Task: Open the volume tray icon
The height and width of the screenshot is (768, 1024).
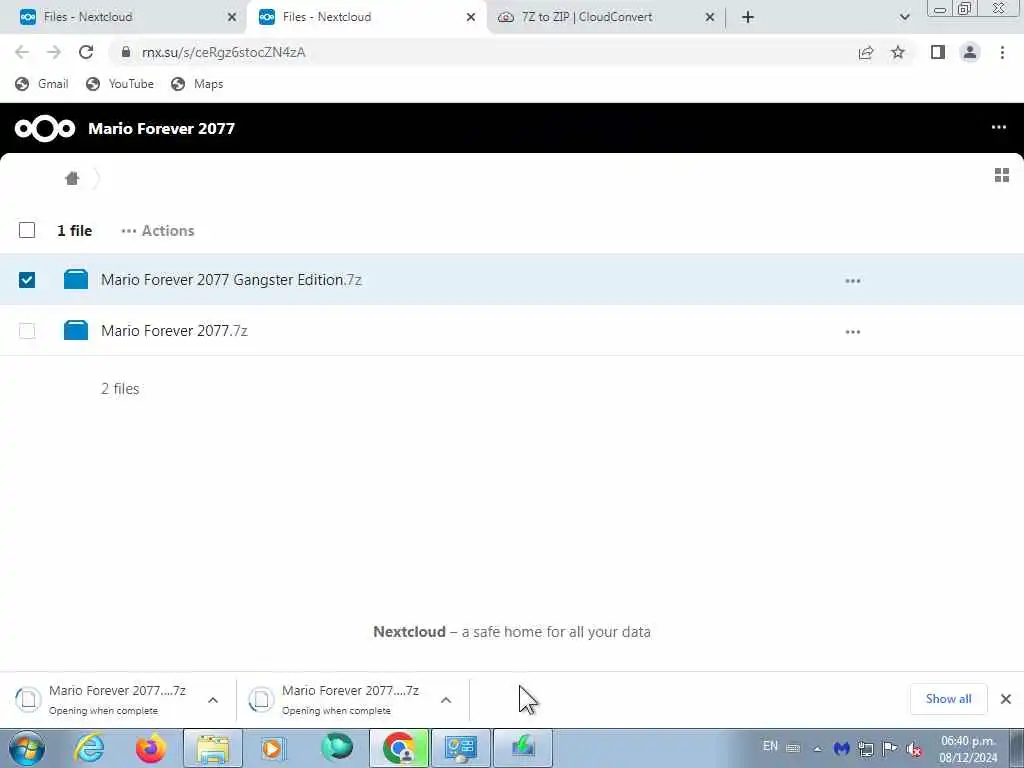Action: click(914, 749)
